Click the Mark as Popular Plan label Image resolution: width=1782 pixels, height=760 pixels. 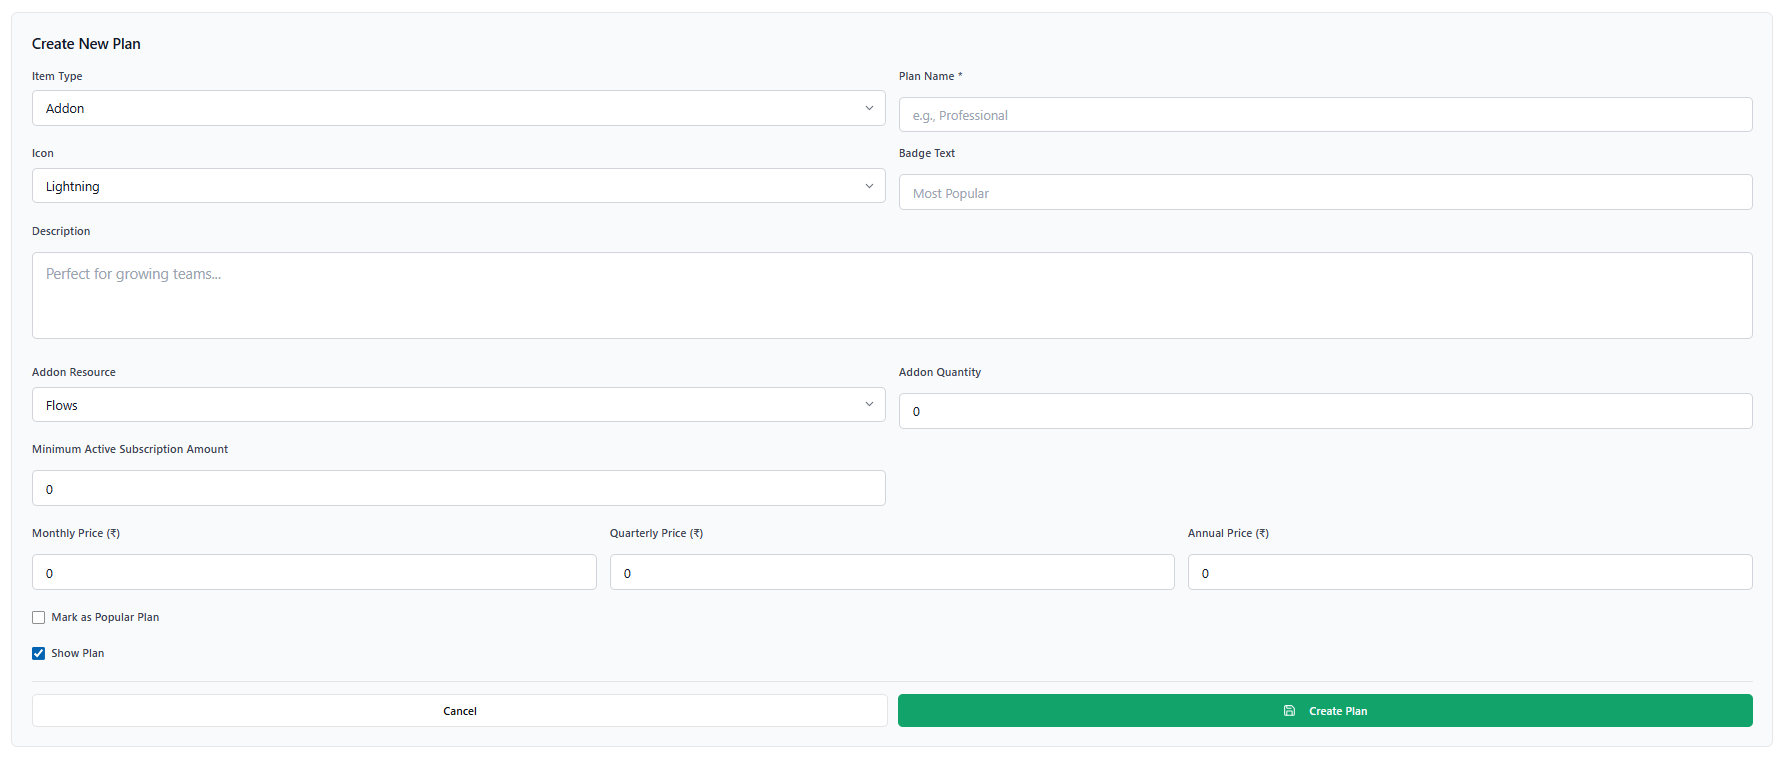tap(105, 617)
